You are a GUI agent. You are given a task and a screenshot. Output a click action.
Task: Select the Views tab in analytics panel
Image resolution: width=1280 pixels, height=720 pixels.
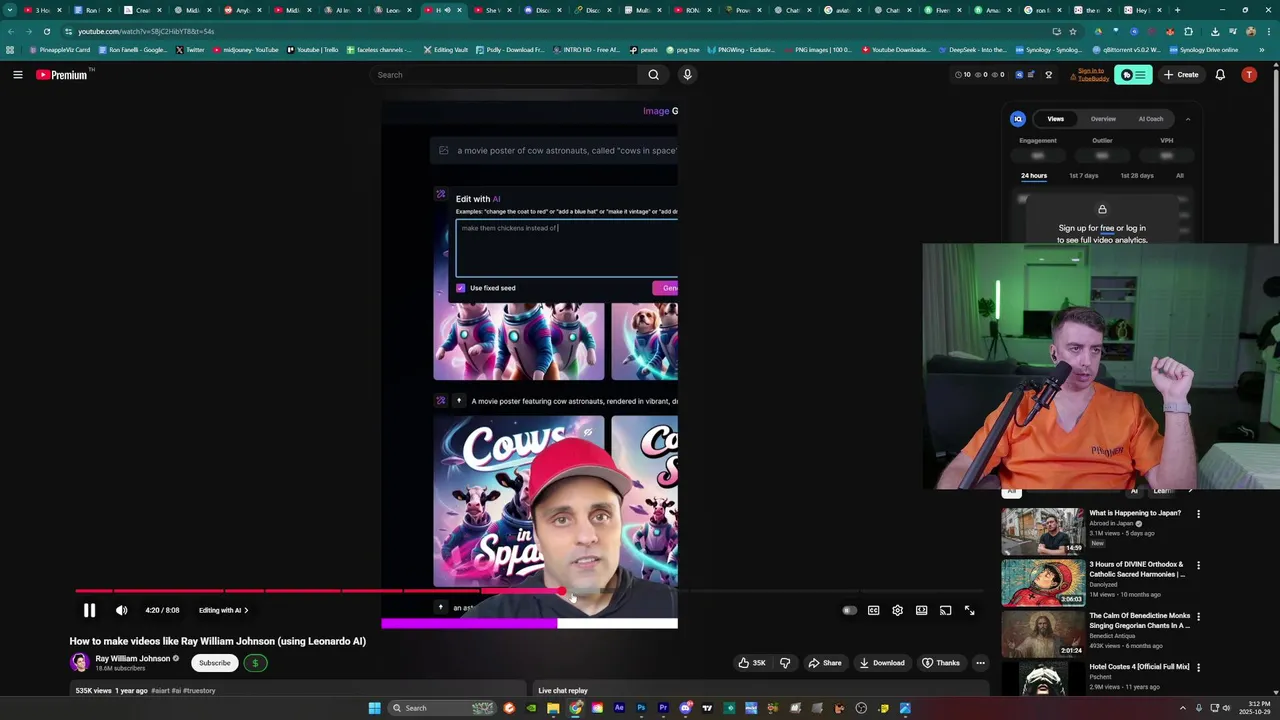pyautogui.click(x=1055, y=119)
